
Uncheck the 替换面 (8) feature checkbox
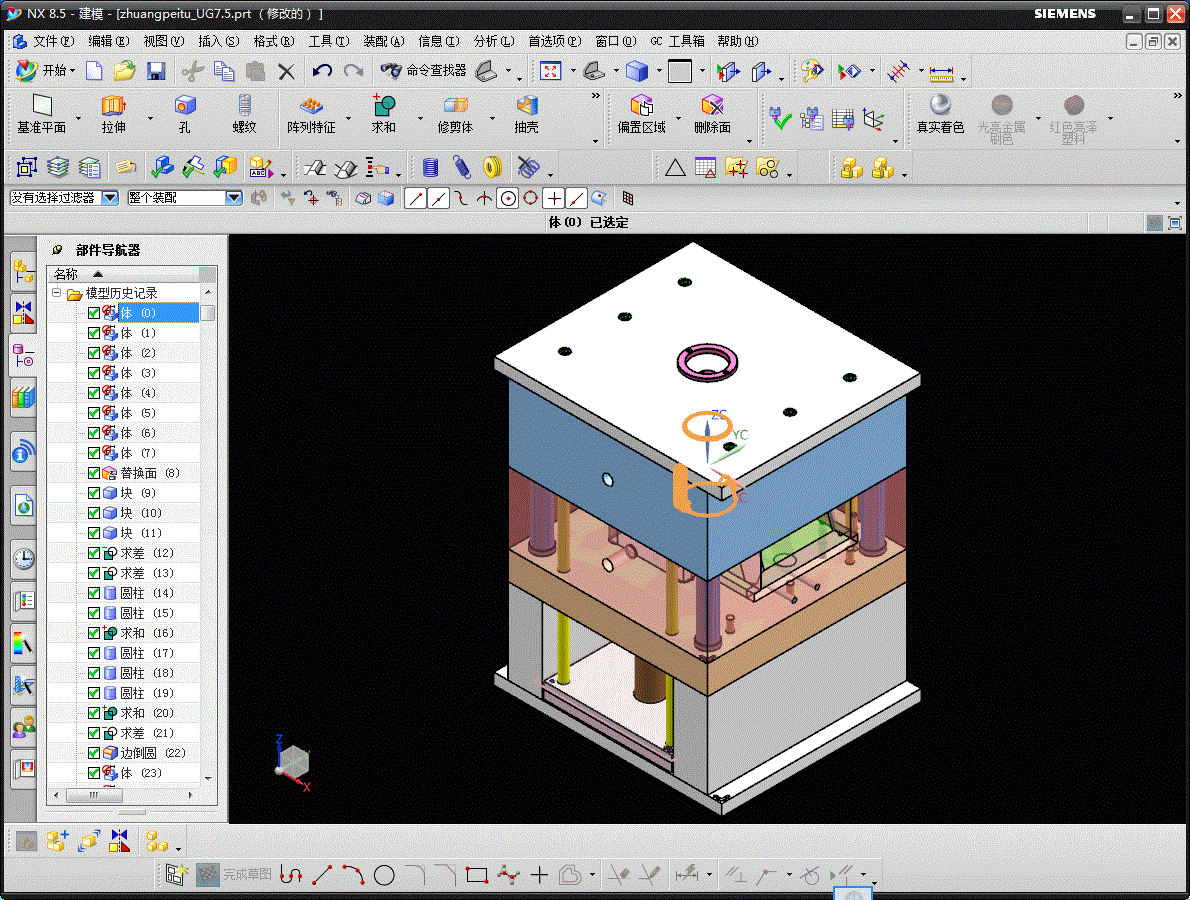[x=94, y=473]
